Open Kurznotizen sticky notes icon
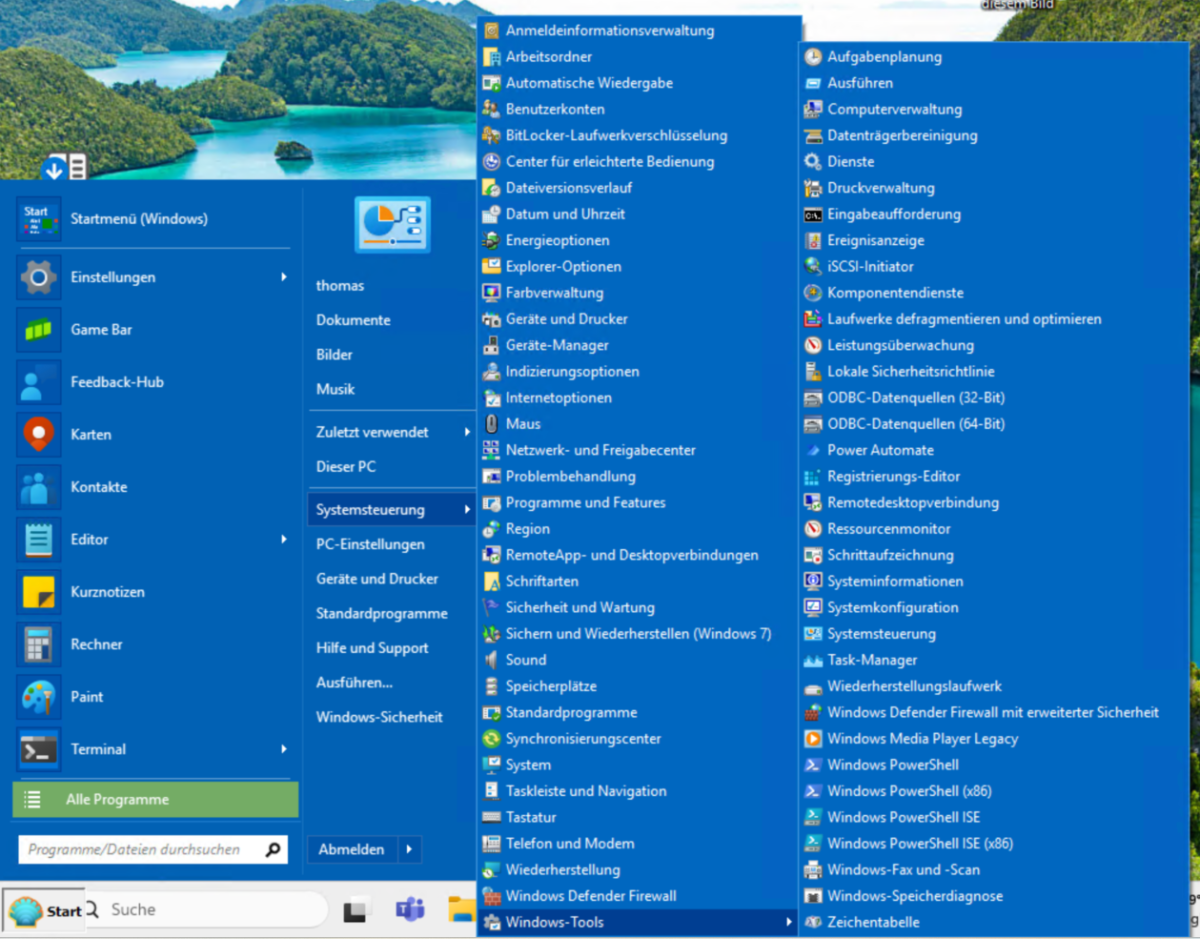 pos(38,592)
